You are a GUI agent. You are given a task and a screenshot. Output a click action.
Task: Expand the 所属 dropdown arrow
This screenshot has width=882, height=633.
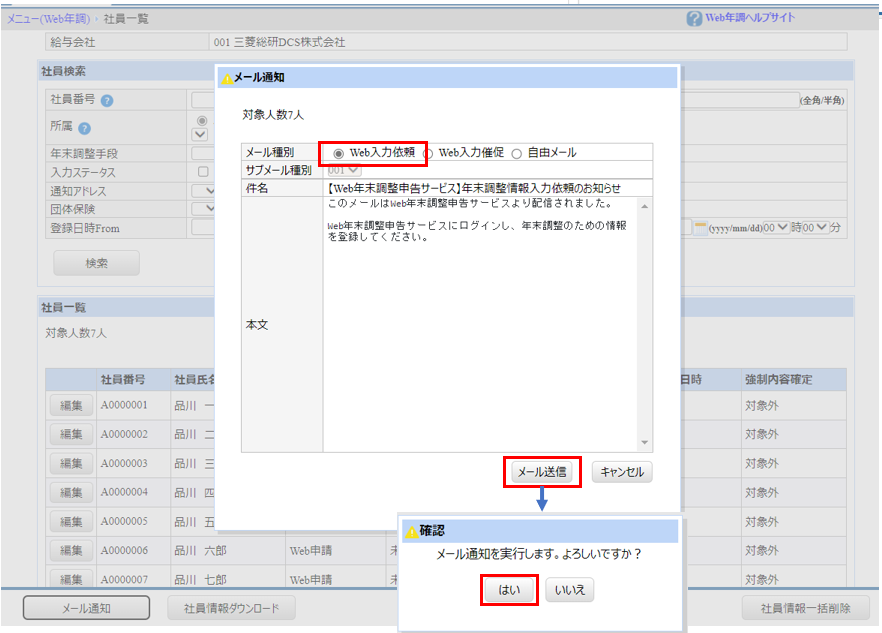click(200, 134)
